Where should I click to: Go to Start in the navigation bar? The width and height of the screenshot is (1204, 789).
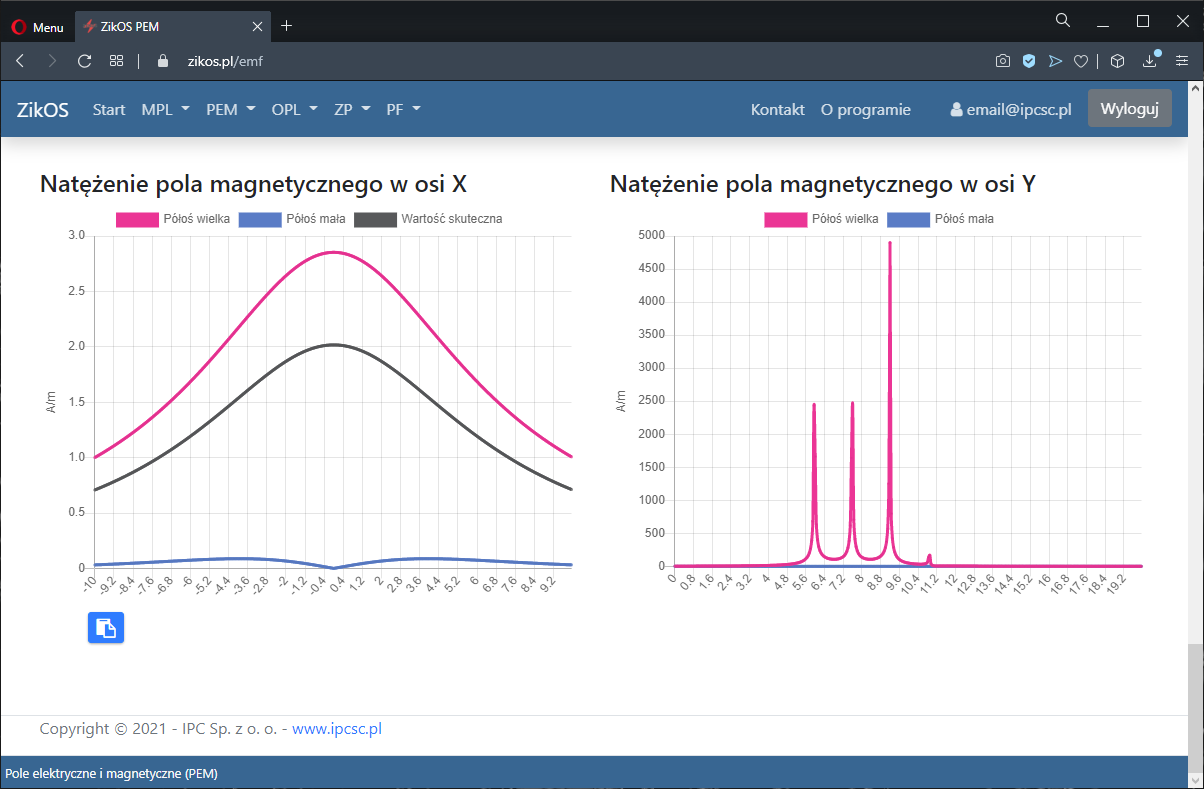click(x=109, y=110)
